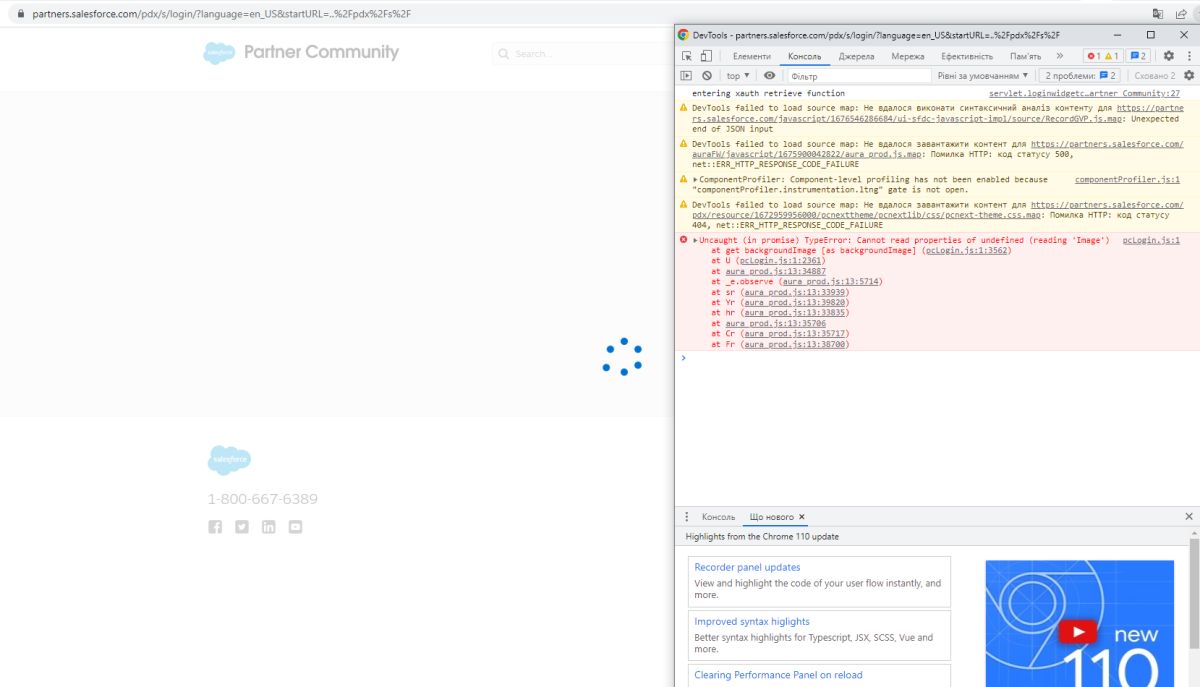Open the Recorder panel updates link
Viewport: 1200px width, 687px height.
pyautogui.click(x=747, y=567)
